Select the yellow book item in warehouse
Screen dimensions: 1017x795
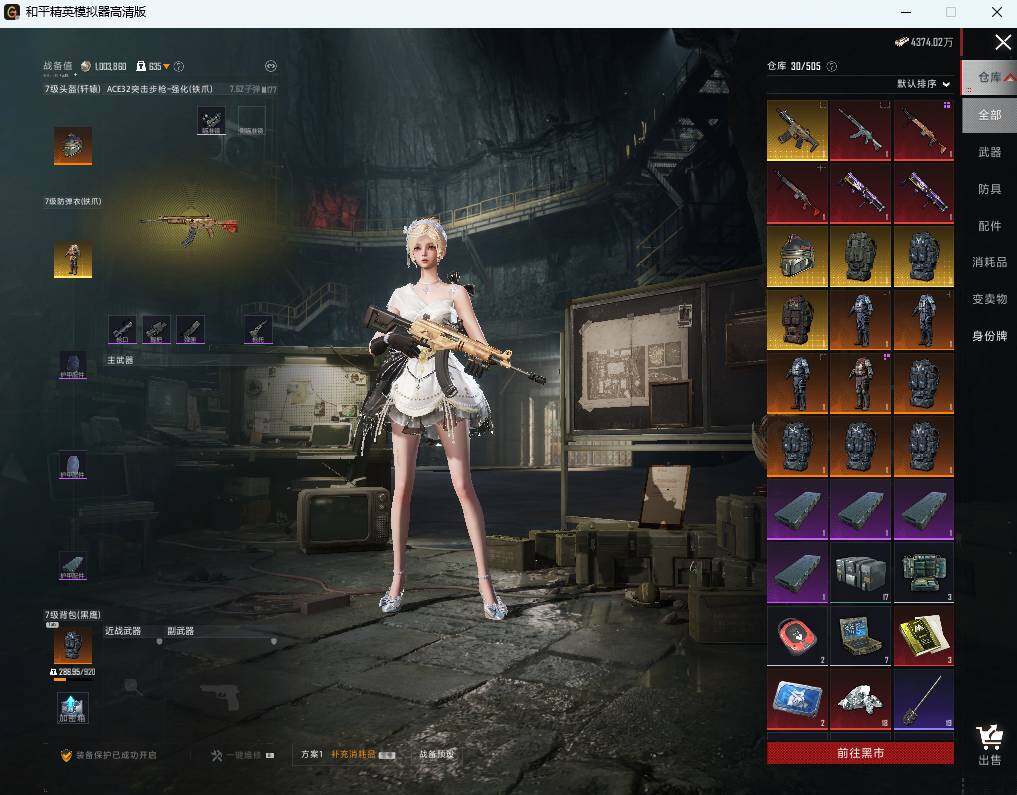924,635
